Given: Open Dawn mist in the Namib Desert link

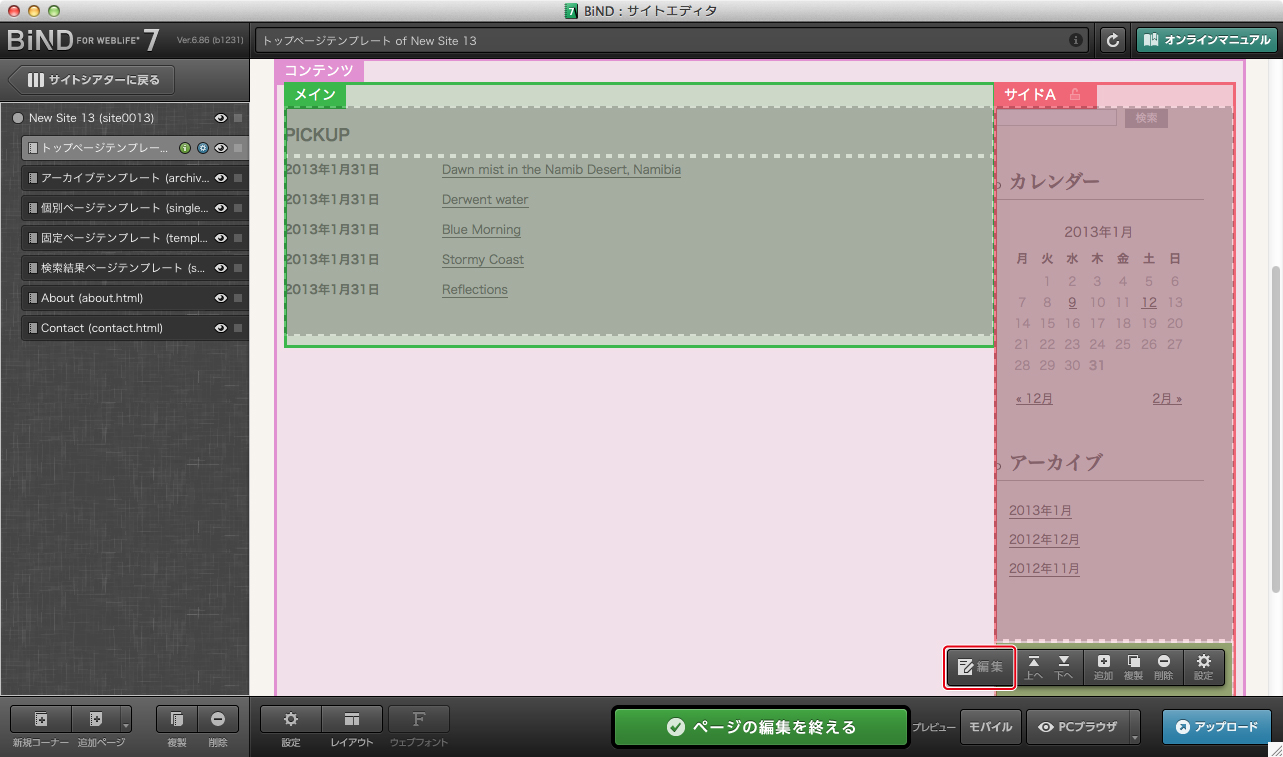Looking at the screenshot, I should click(561, 170).
